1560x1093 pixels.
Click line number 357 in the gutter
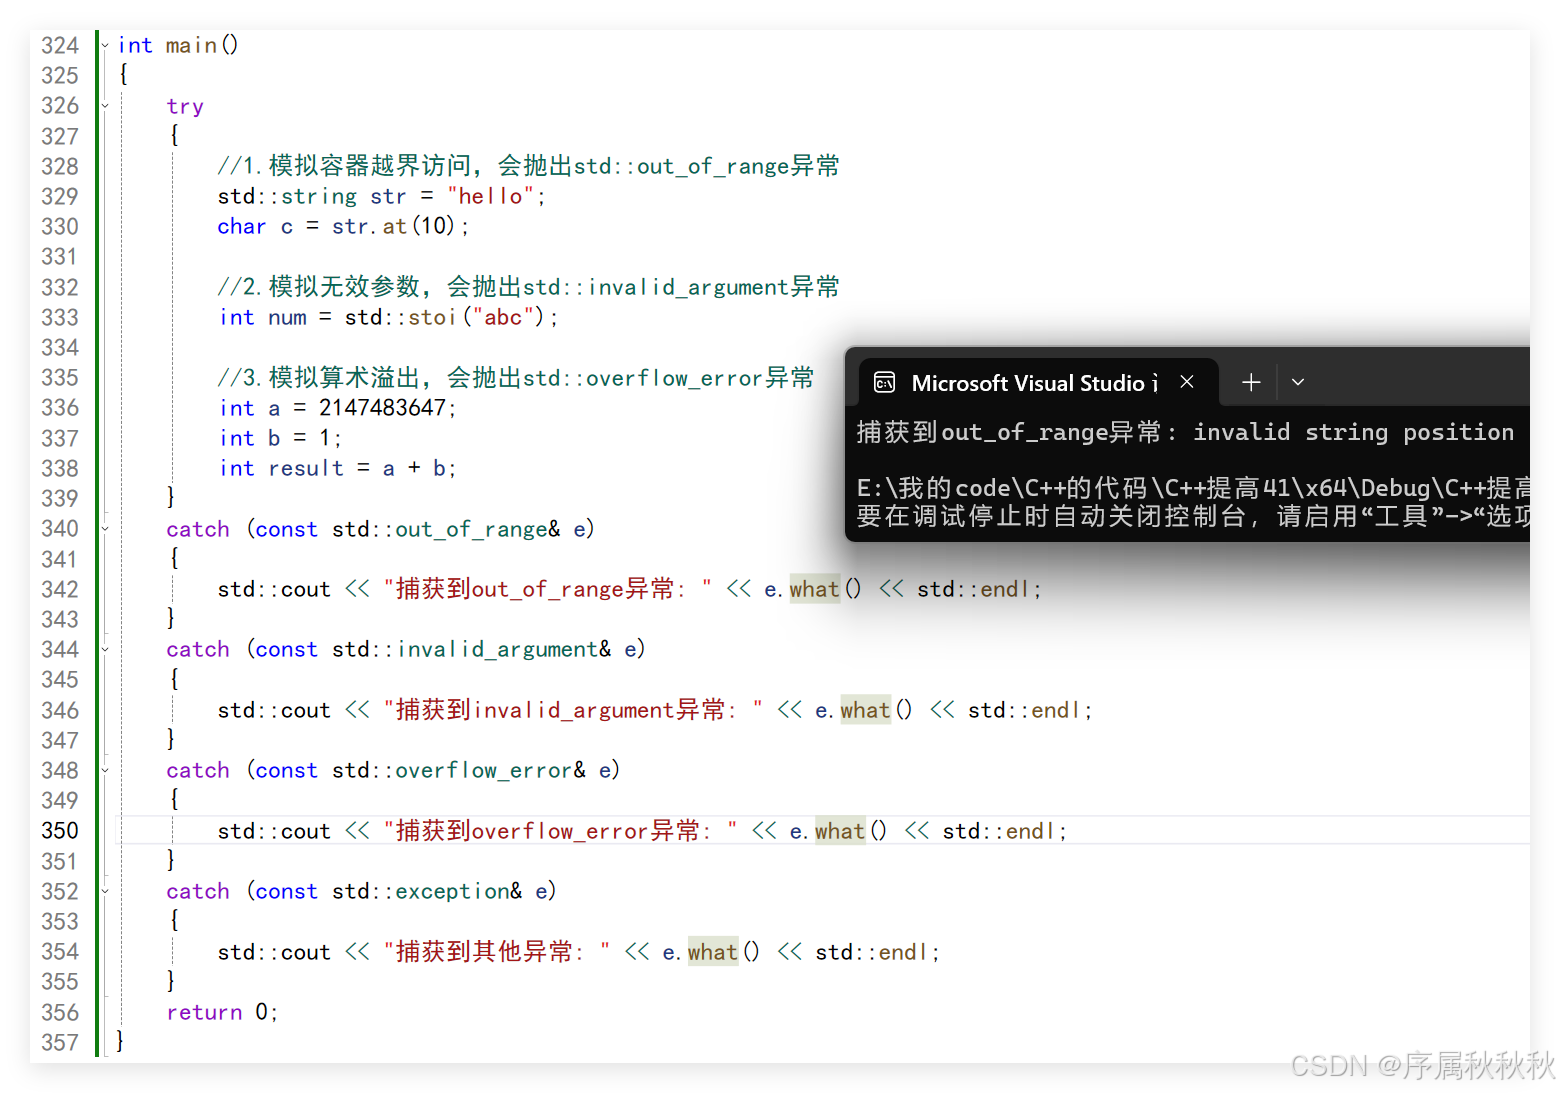pyautogui.click(x=60, y=1043)
